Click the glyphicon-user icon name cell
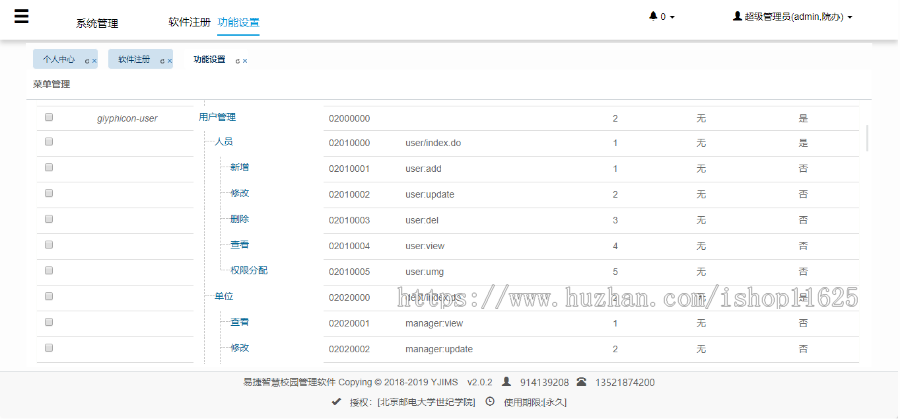Screen dimensions: 900x419 coord(127,119)
